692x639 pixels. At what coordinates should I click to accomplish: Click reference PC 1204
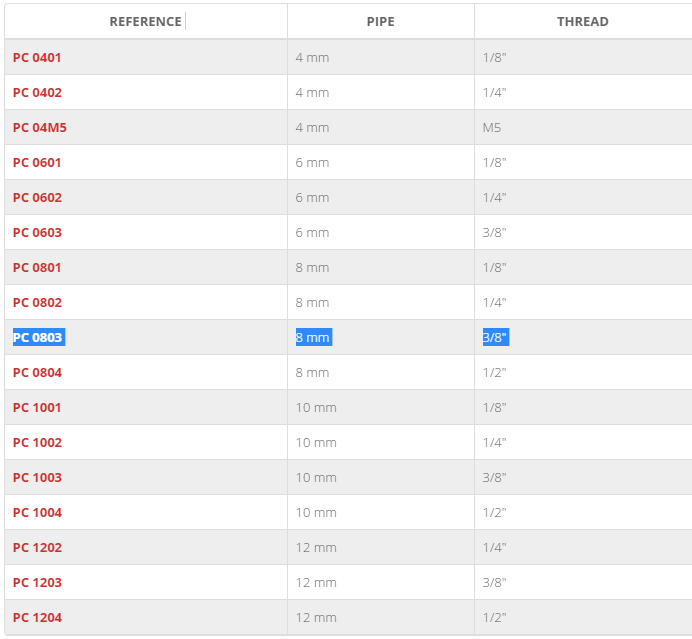point(38,618)
